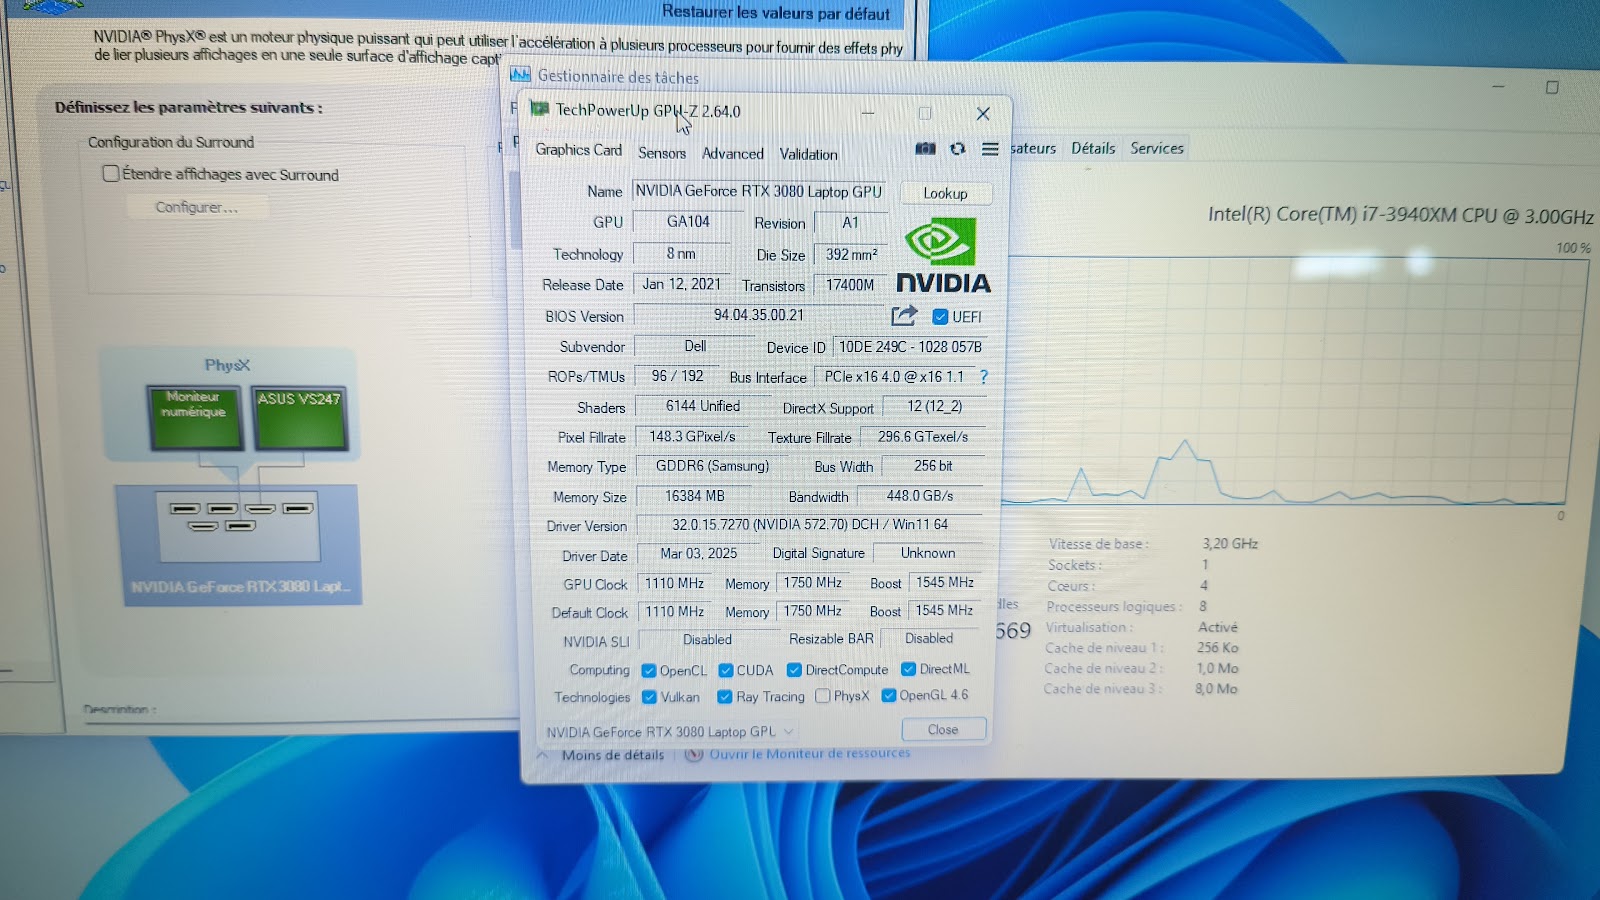Click the Release Date Jan 12, 2021 value
This screenshot has height=900, width=1600.
[681, 284]
